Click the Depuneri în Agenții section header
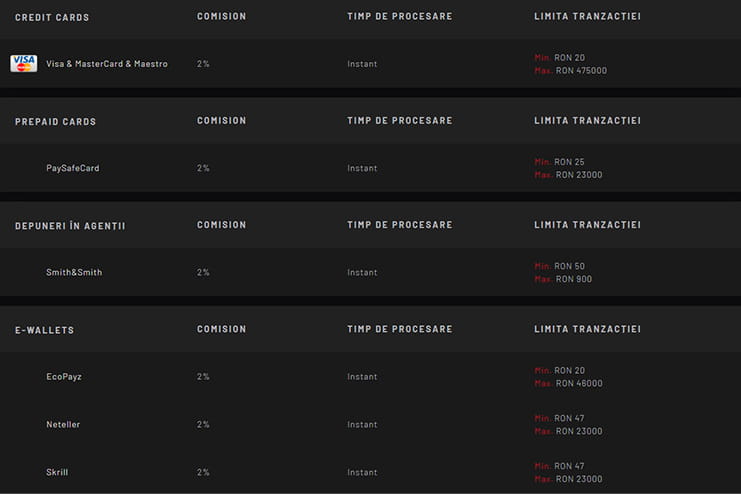Image resolution: width=741 pixels, height=494 pixels. click(x=70, y=226)
